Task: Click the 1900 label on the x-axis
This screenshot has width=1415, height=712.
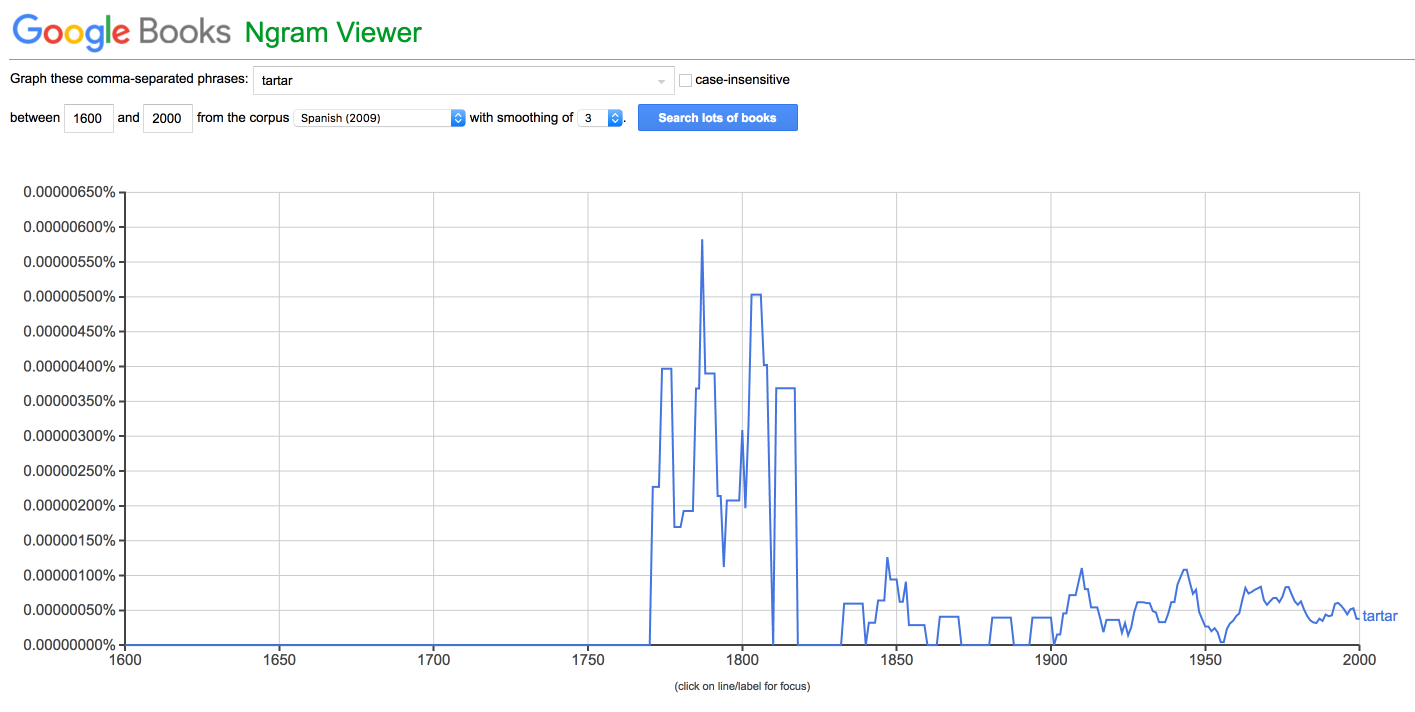Action: click(x=1051, y=660)
